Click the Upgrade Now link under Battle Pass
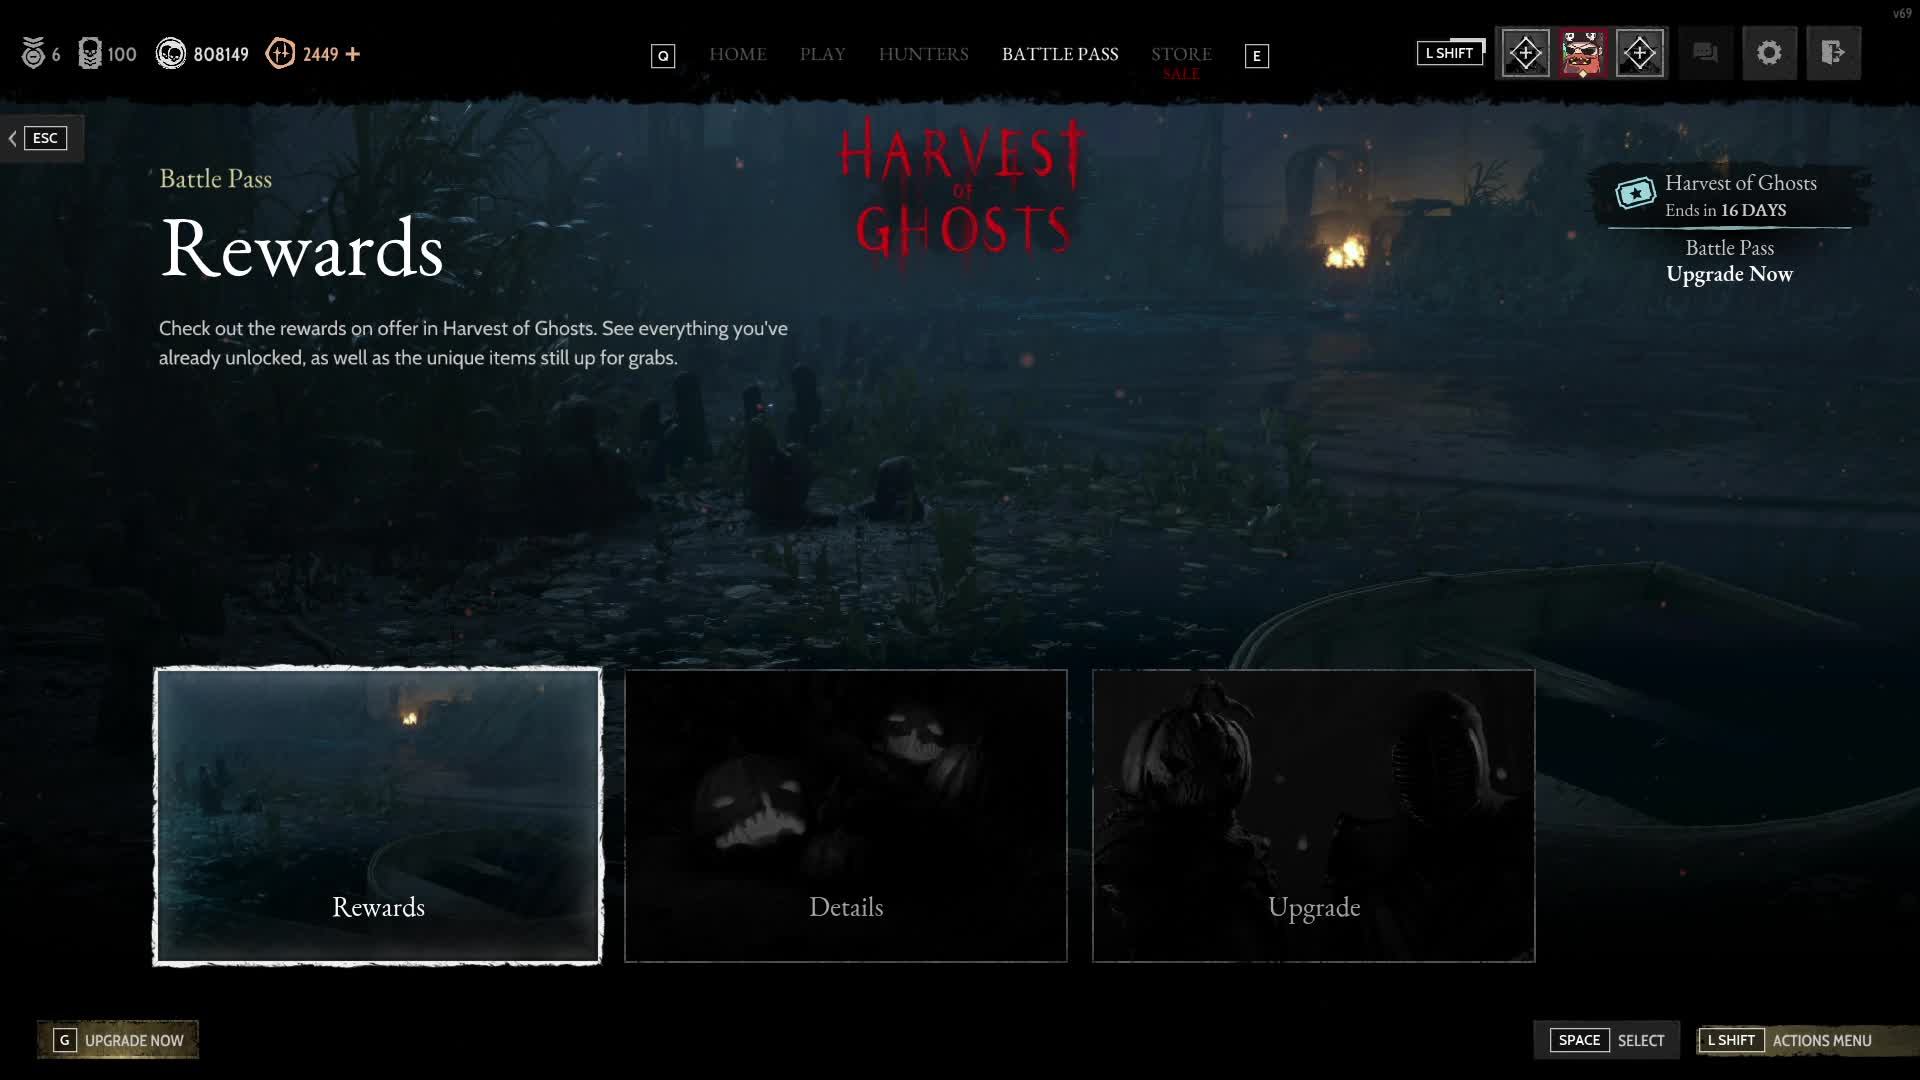This screenshot has height=1080, width=1920. pyautogui.click(x=1729, y=274)
